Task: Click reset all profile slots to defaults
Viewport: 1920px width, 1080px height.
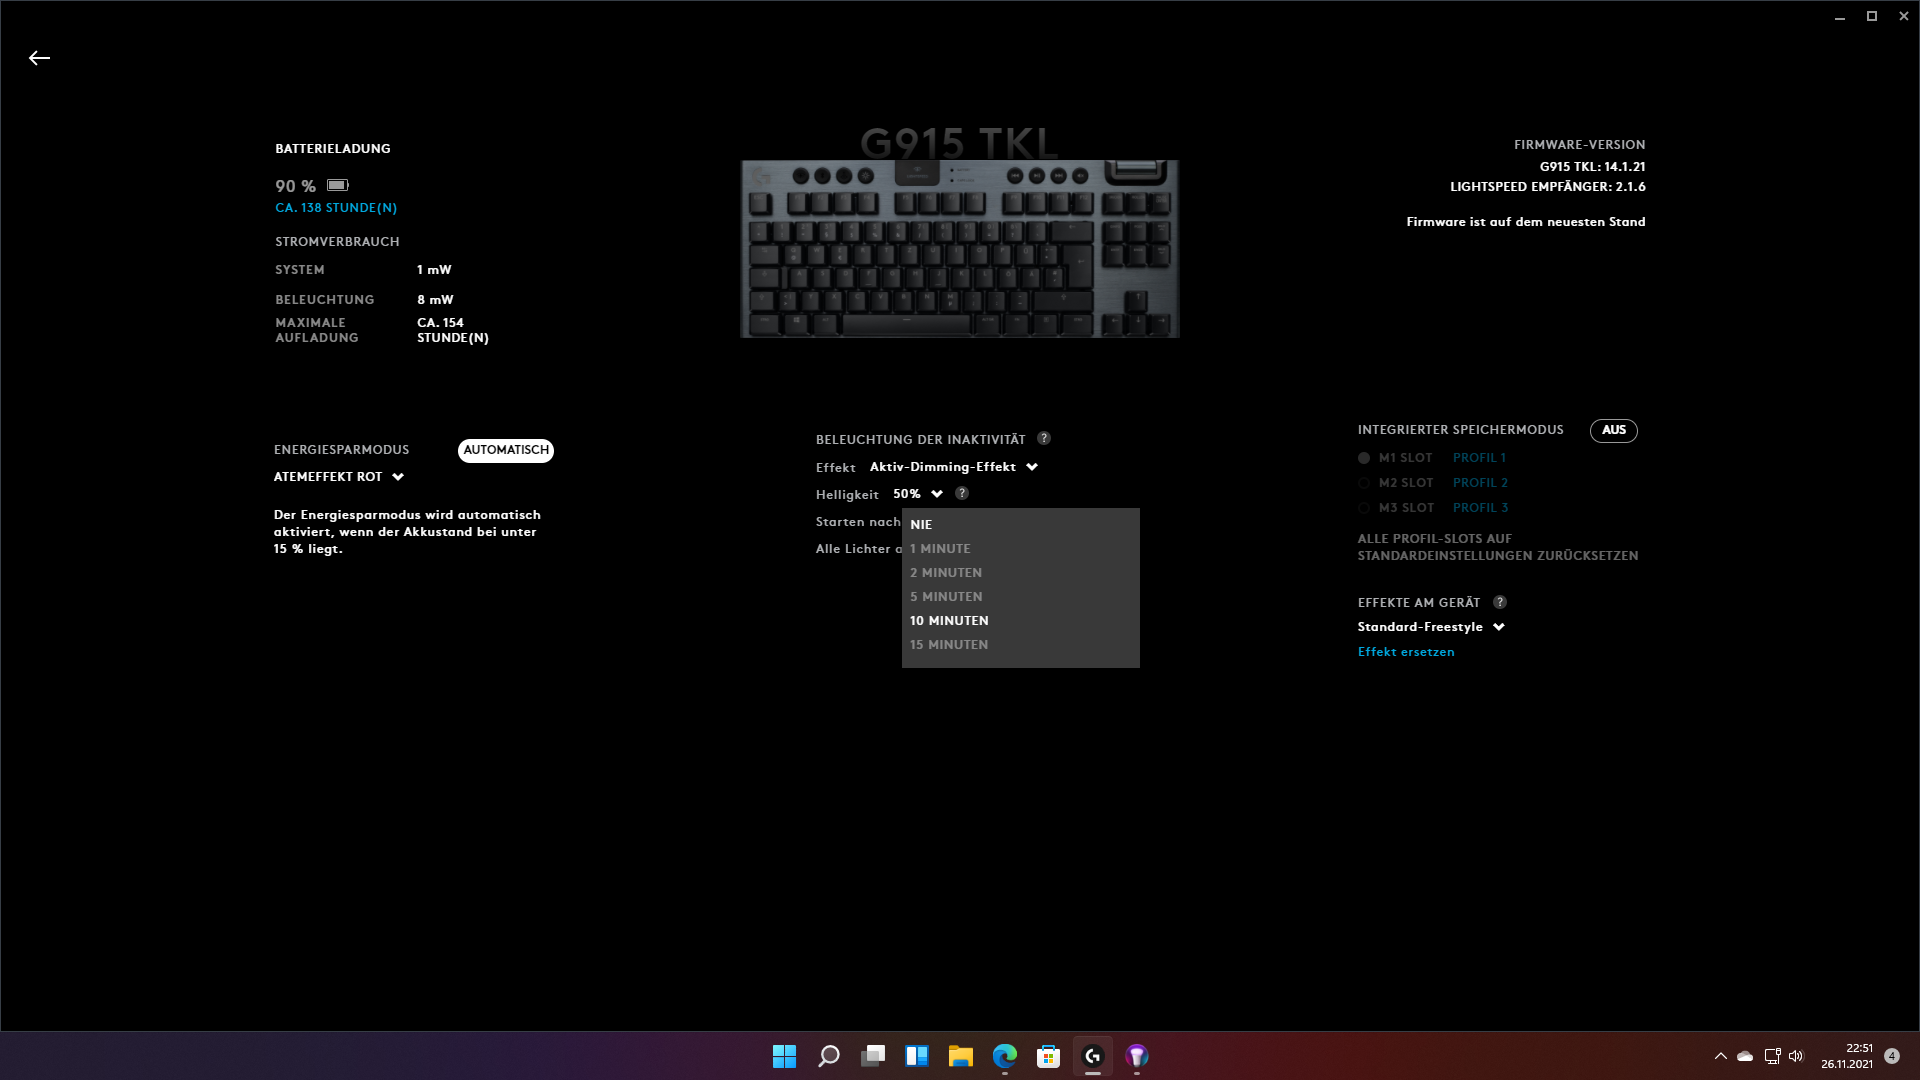Action: (x=1497, y=547)
